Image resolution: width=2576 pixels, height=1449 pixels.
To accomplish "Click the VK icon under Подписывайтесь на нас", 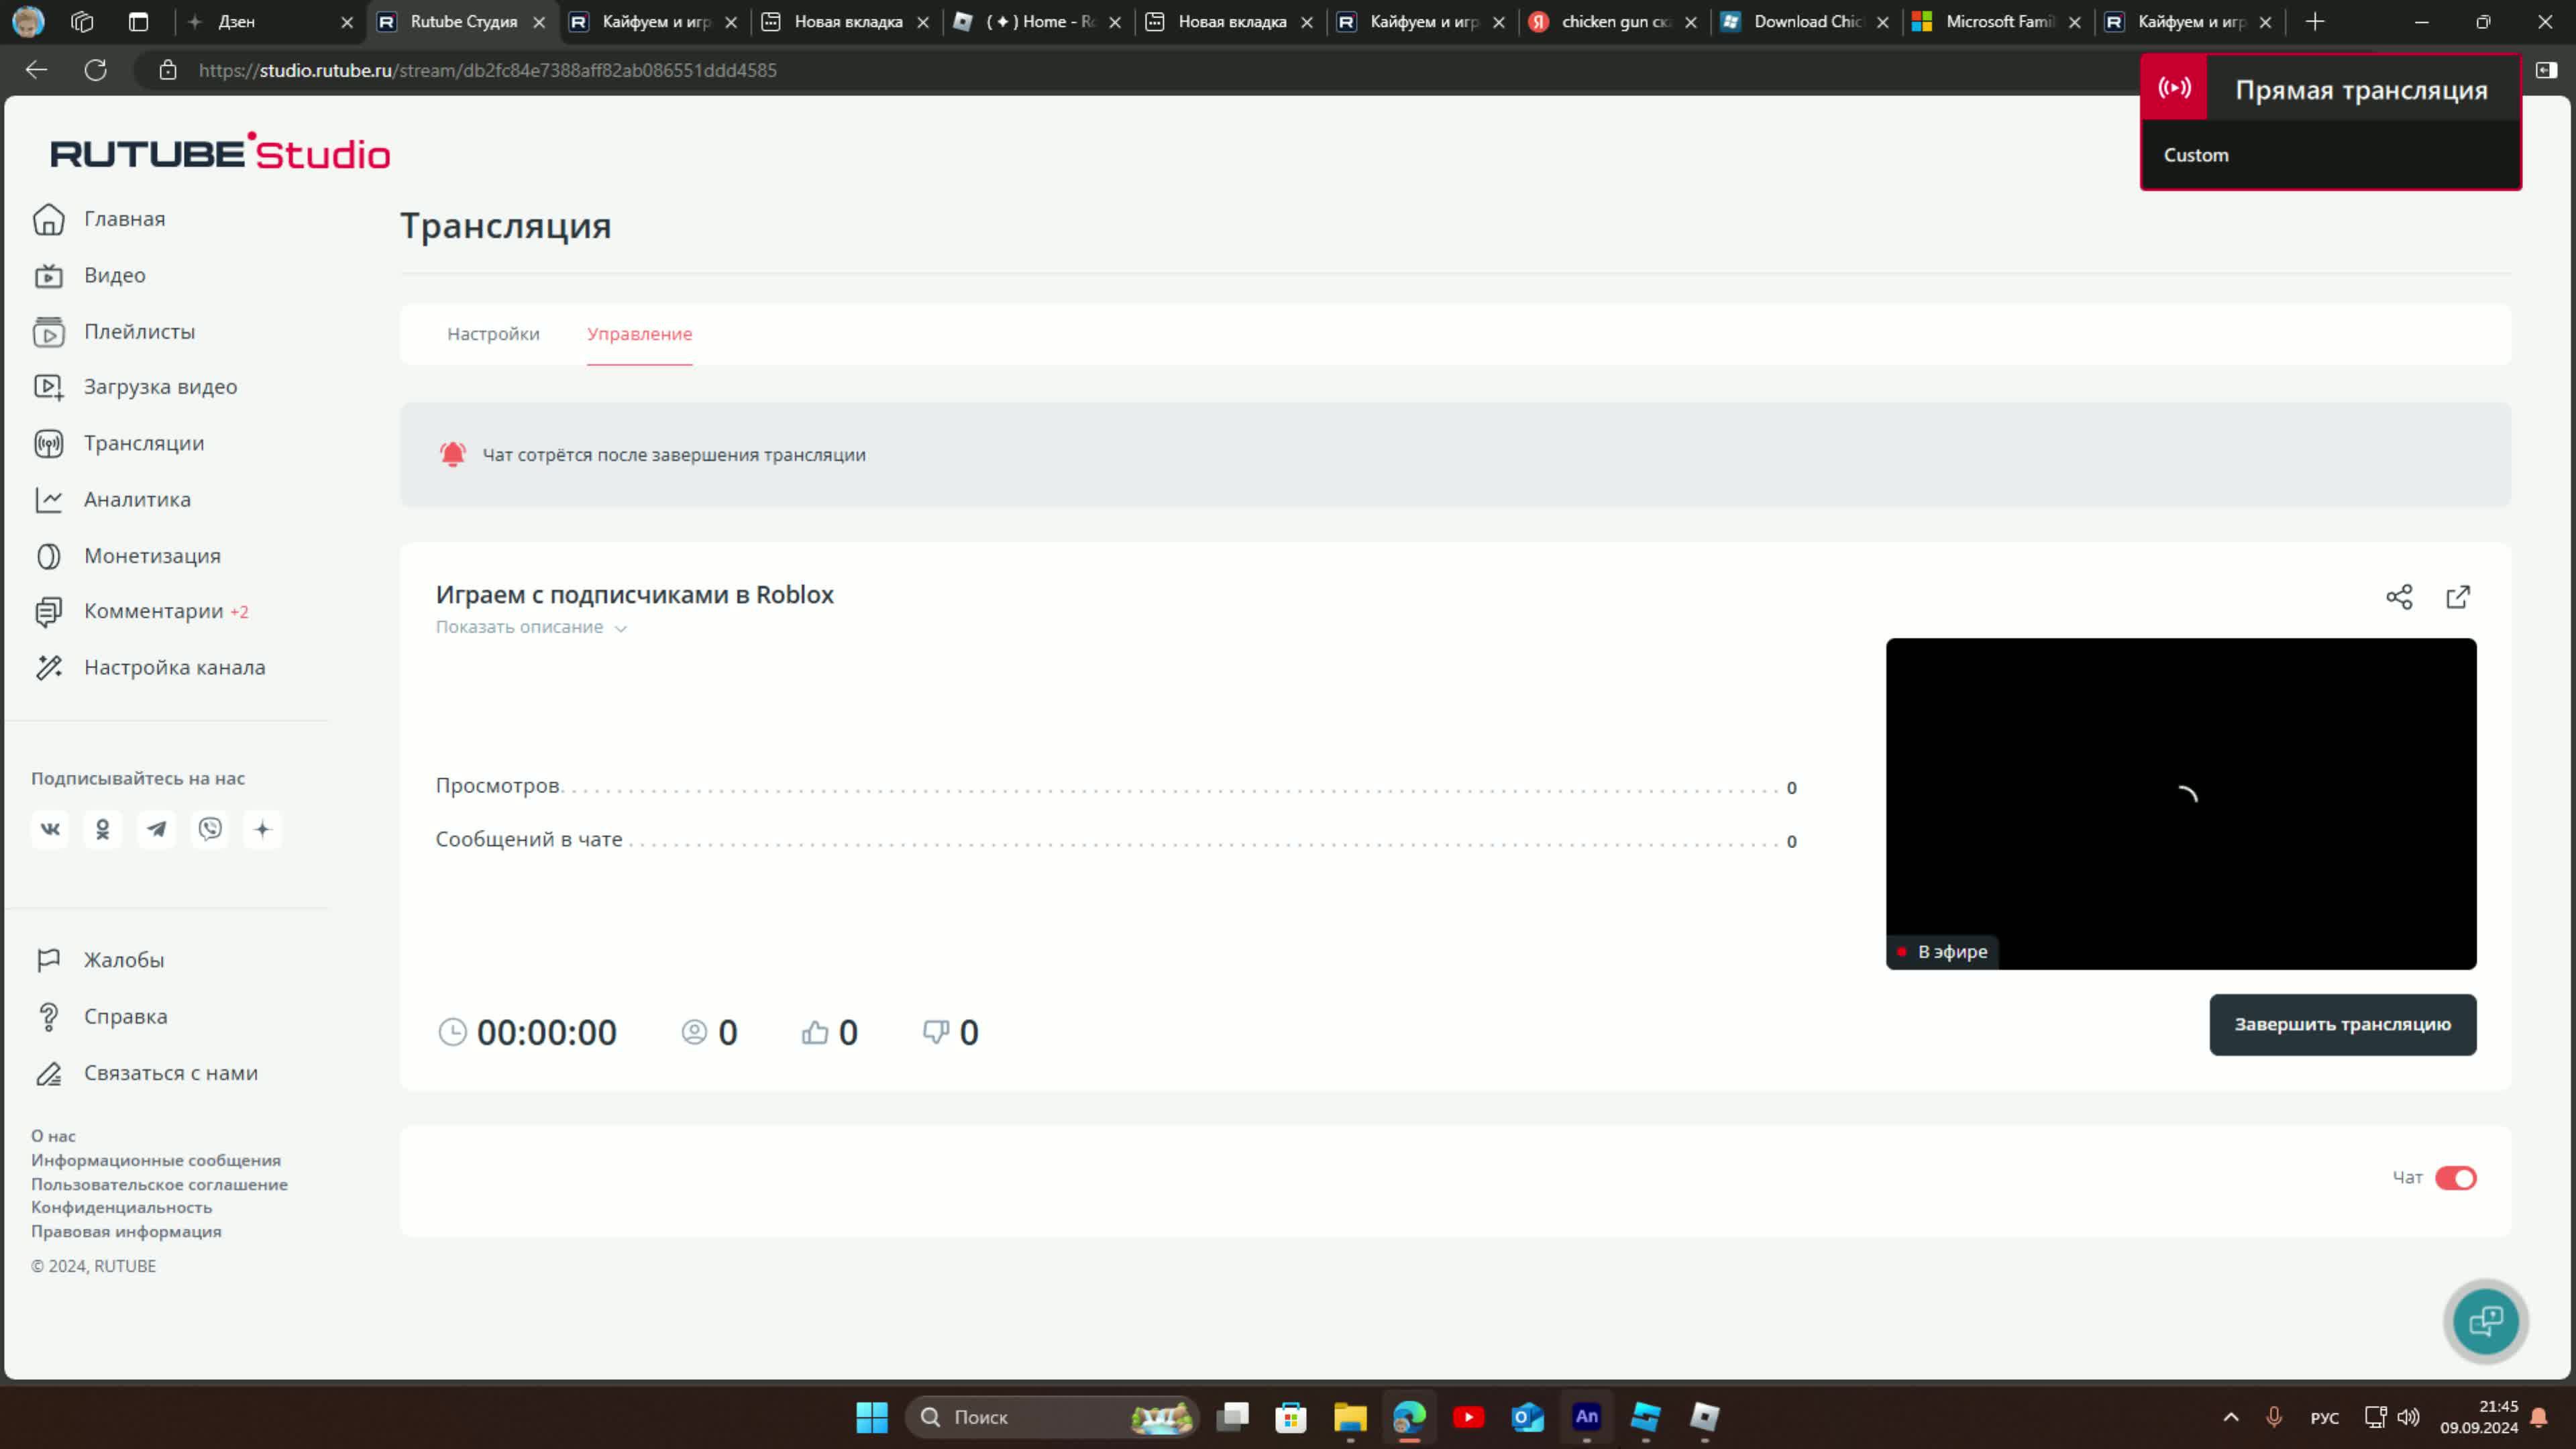I will 50,829.
